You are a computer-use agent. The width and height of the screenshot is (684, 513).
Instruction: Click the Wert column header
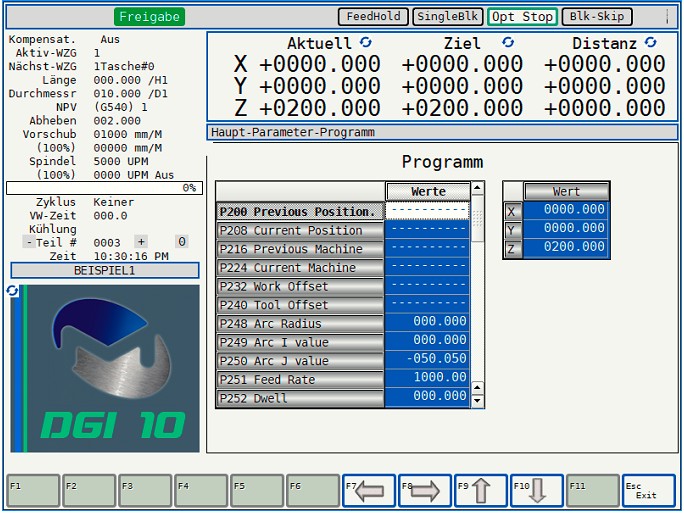point(566,192)
